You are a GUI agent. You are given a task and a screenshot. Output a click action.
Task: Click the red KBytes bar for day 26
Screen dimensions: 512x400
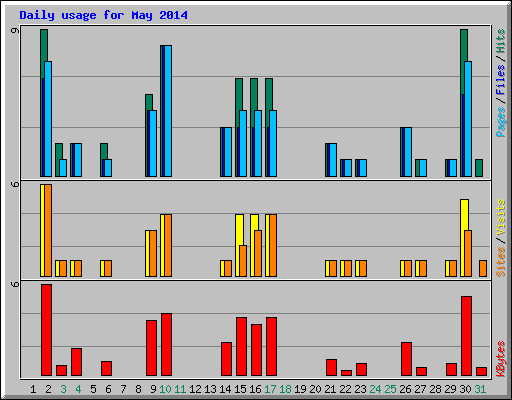(406, 359)
